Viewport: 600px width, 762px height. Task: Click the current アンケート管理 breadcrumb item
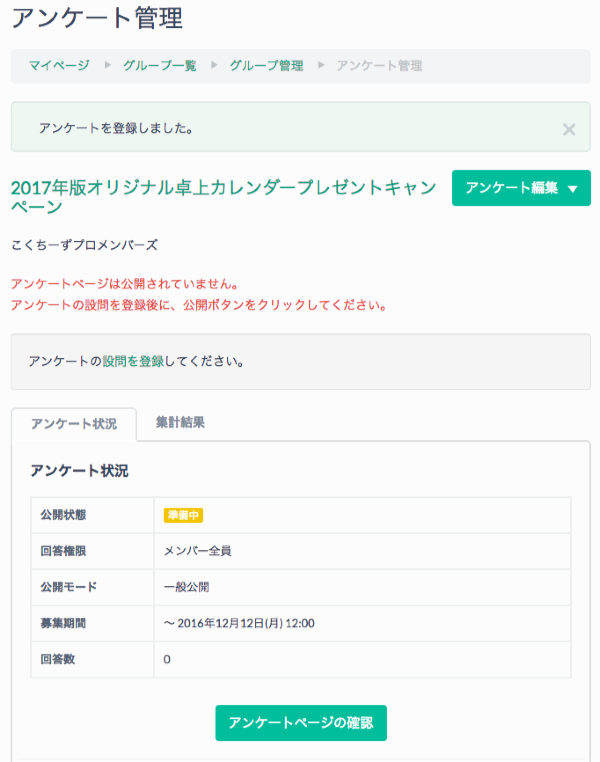[379, 66]
